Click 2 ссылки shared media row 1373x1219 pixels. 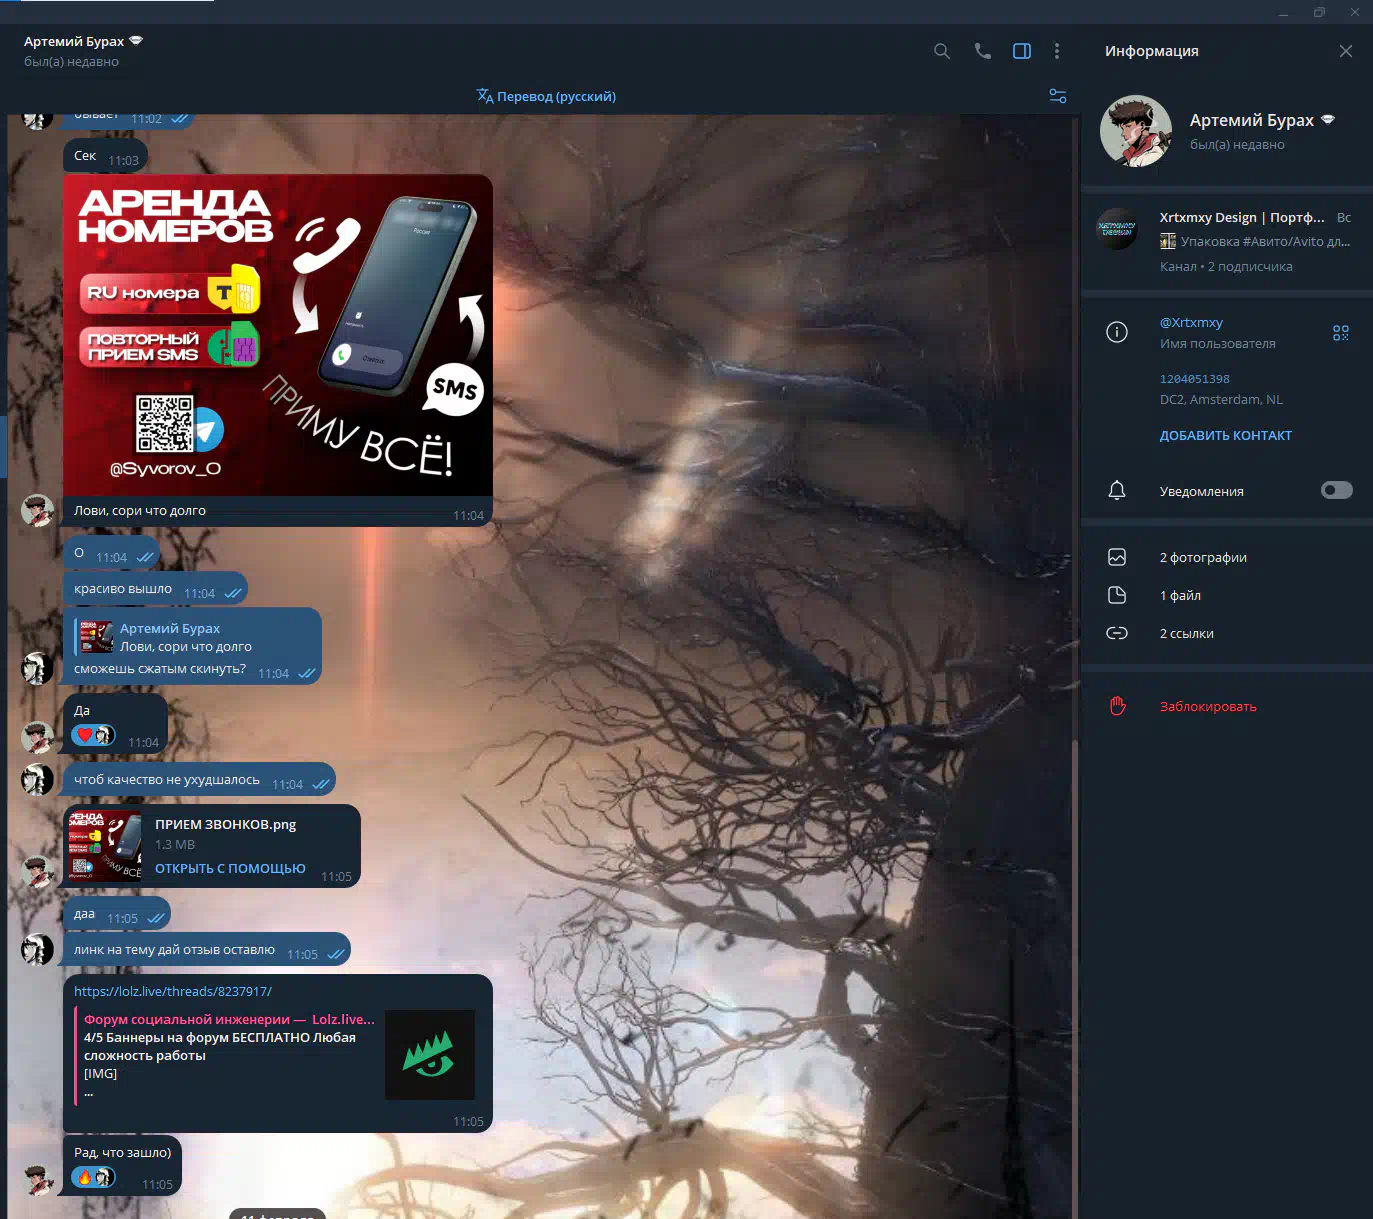(x=1227, y=633)
